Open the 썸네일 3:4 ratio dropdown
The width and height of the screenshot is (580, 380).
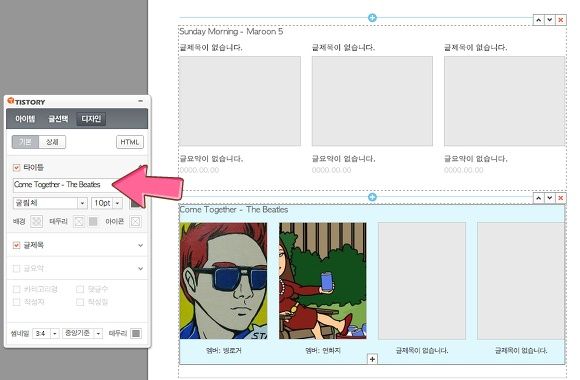tap(46, 334)
